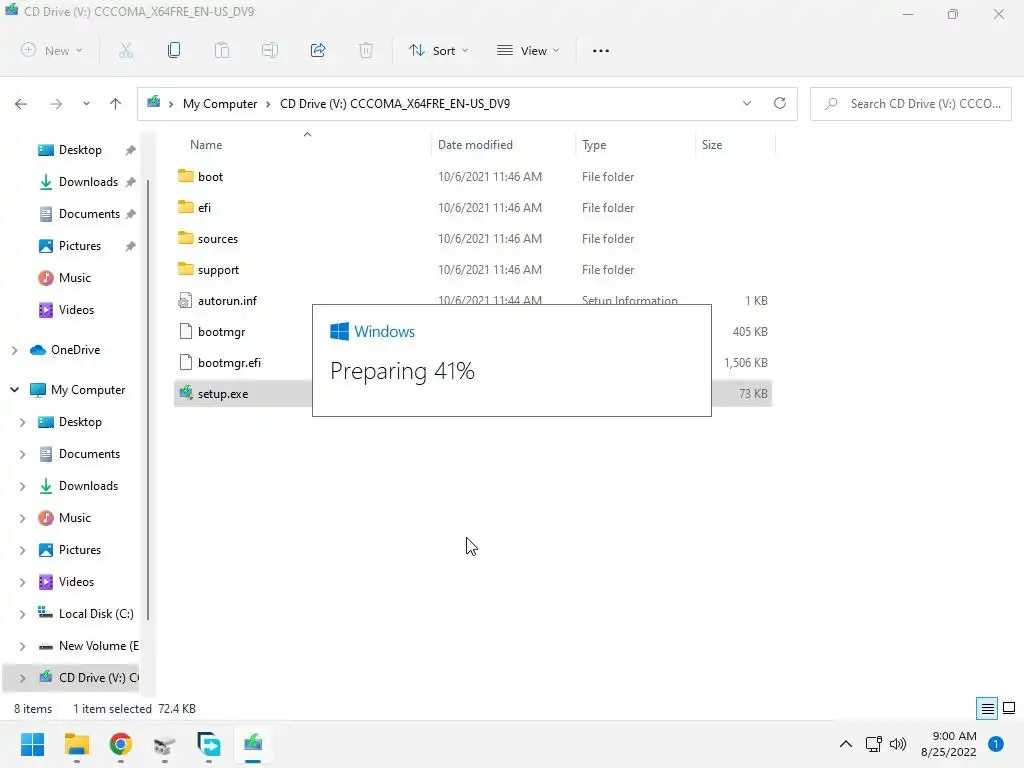
Task: Sort by the Size column header
Action: pyautogui.click(x=712, y=145)
